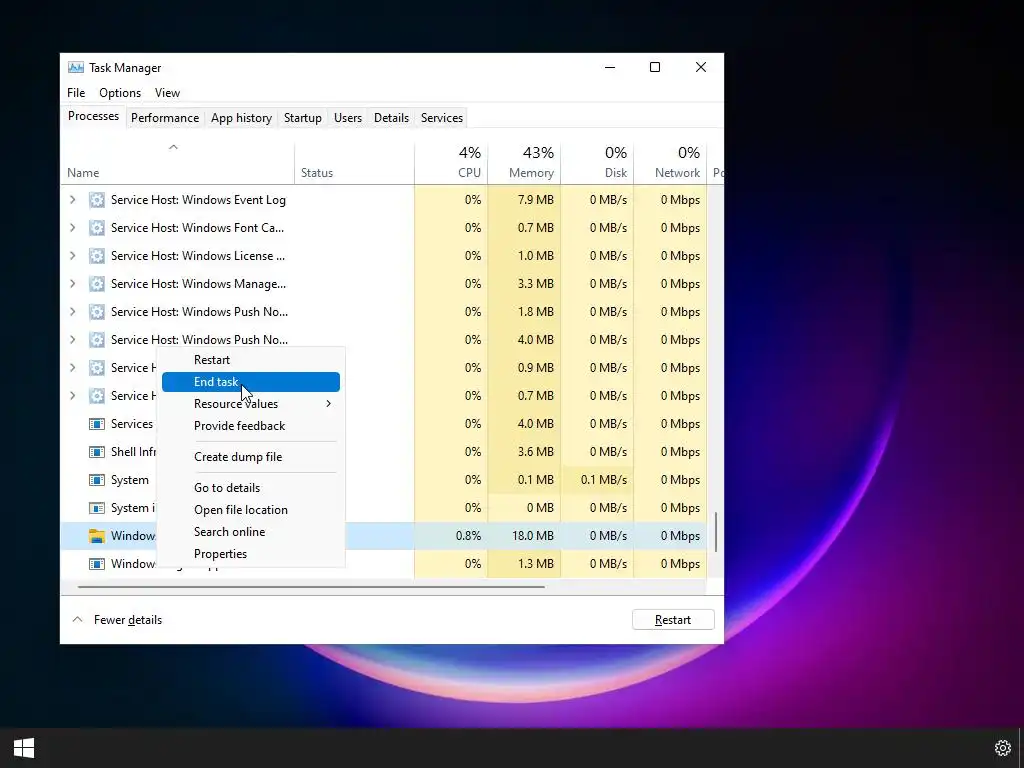Viewport: 1024px width, 768px height.
Task: Sort by the Name column header
Action: (178, 164)
